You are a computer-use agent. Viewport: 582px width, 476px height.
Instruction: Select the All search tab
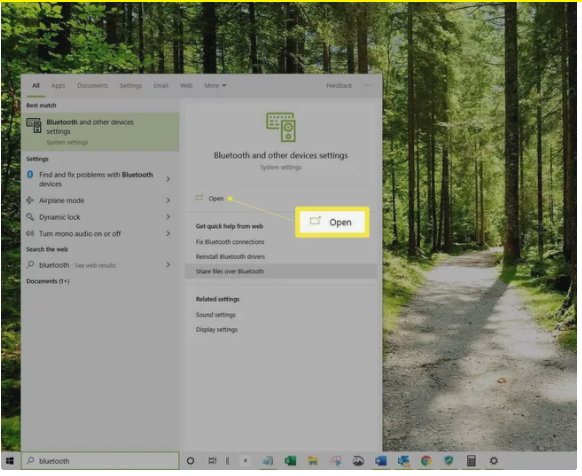36,85
